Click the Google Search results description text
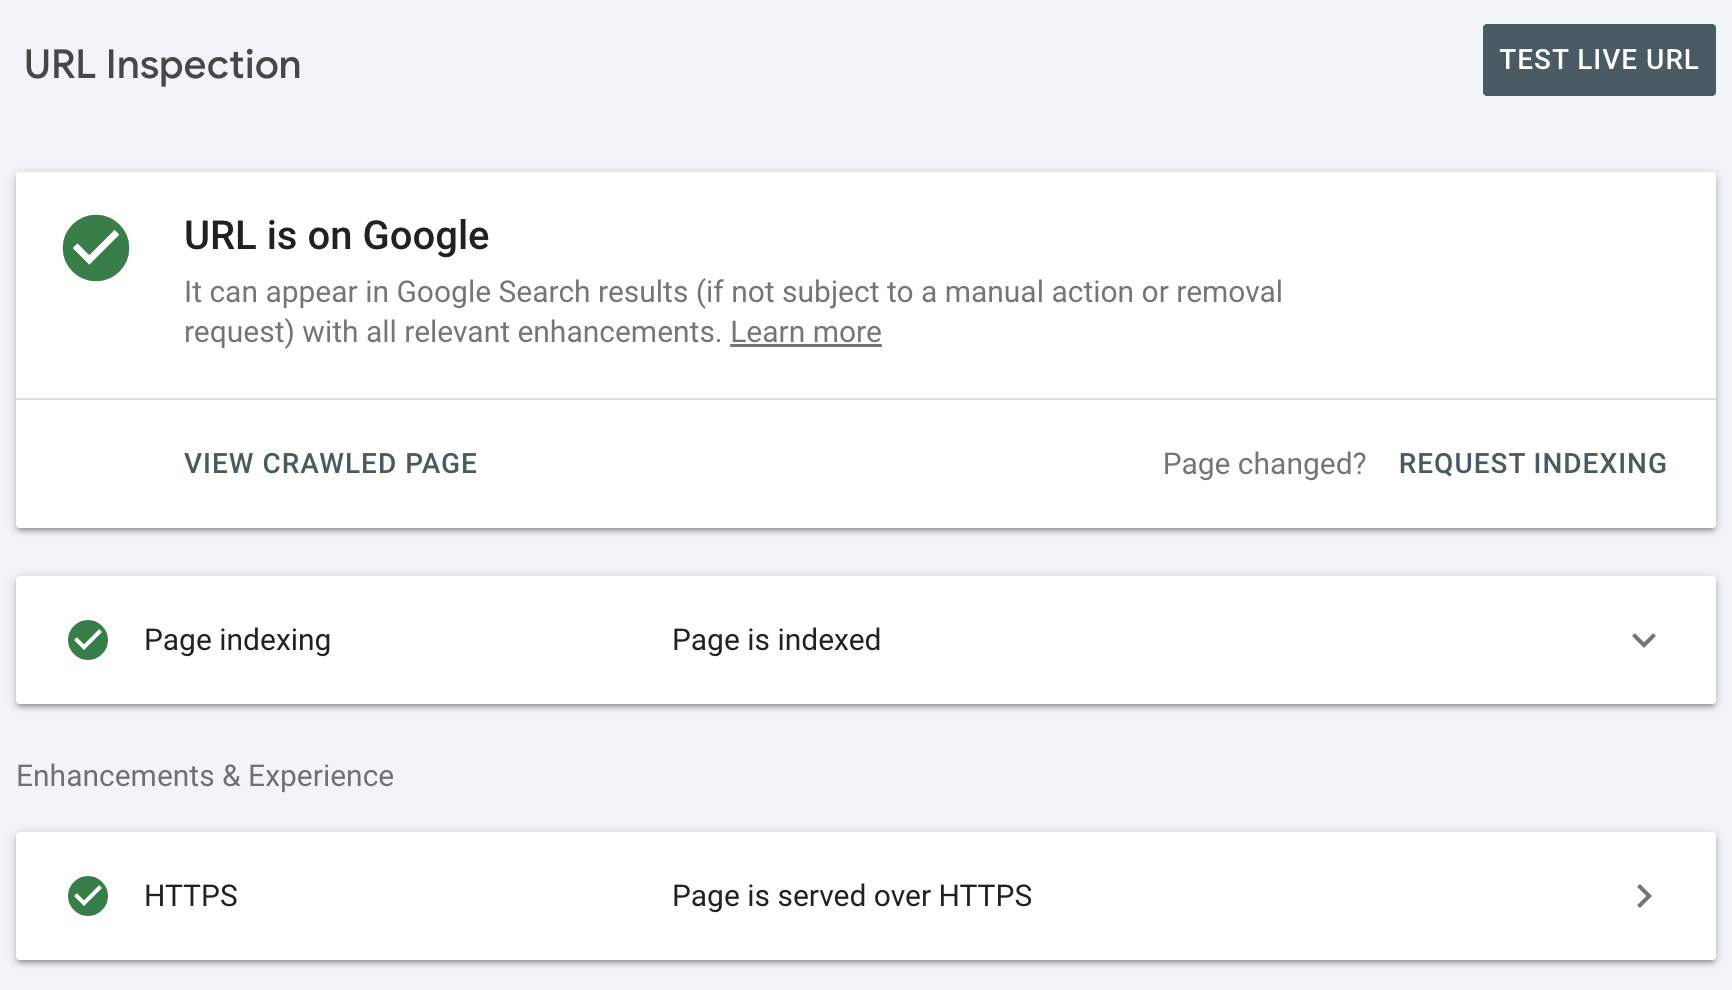 pos(732,292)
